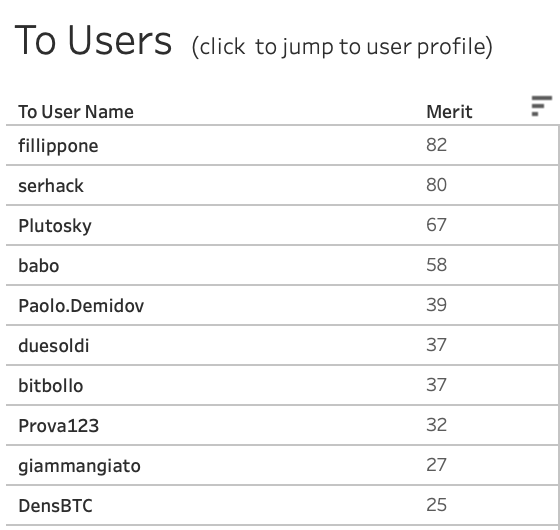Screen dimensions: 560x530
Task: Click the To Users title text
Action: click(x=93, y=40)
